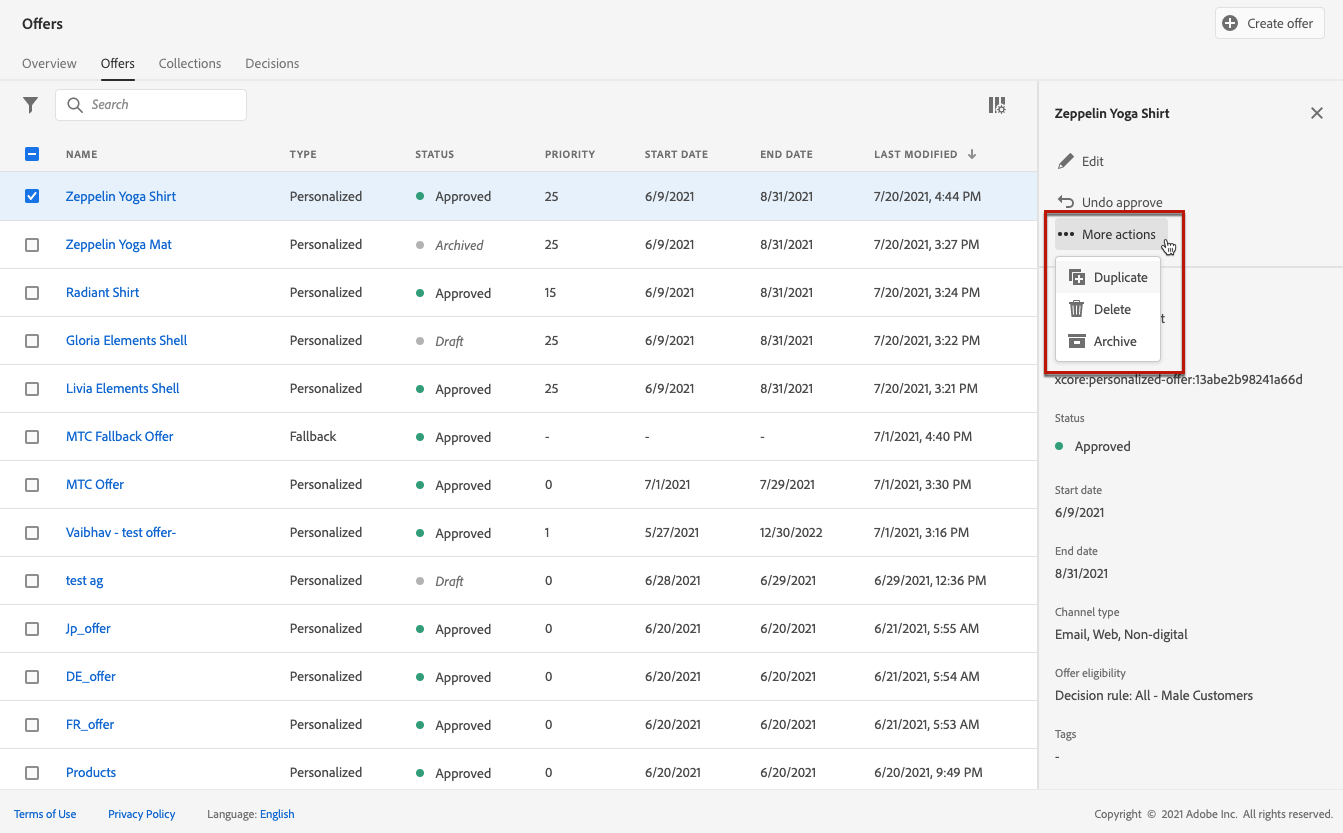Image resolution: width=1343 pixels, height=833 pixels.
Task: Switch to the Decisions tab
Action: pyautogui.click(x=272, y=63)
